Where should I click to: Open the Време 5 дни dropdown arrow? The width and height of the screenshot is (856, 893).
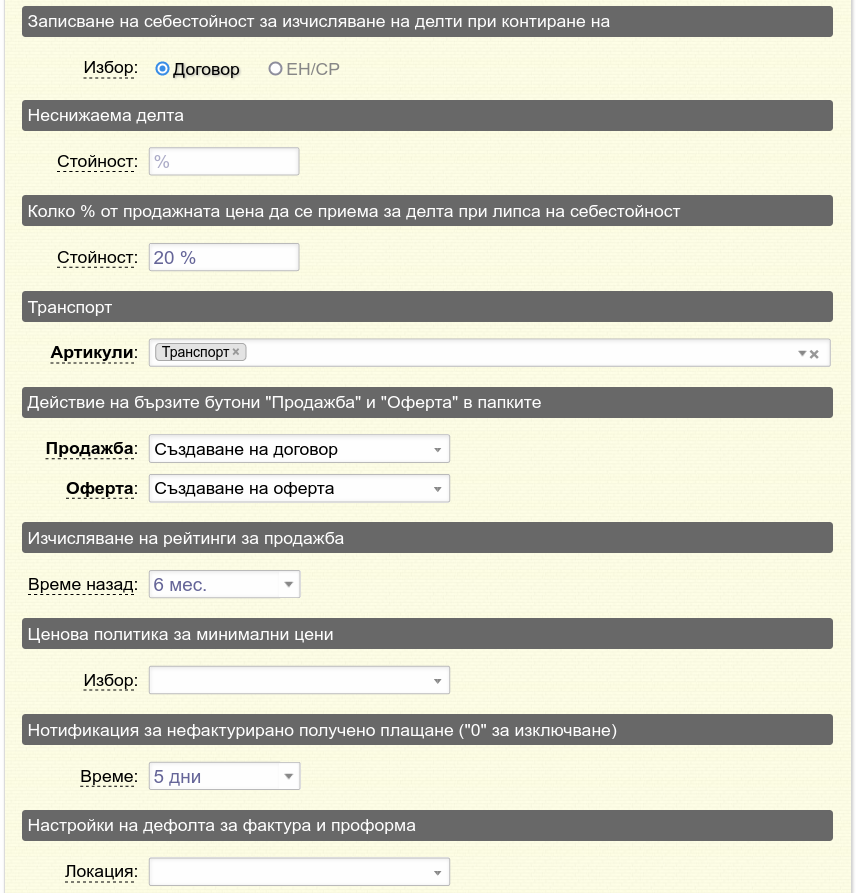click(289, 776)
